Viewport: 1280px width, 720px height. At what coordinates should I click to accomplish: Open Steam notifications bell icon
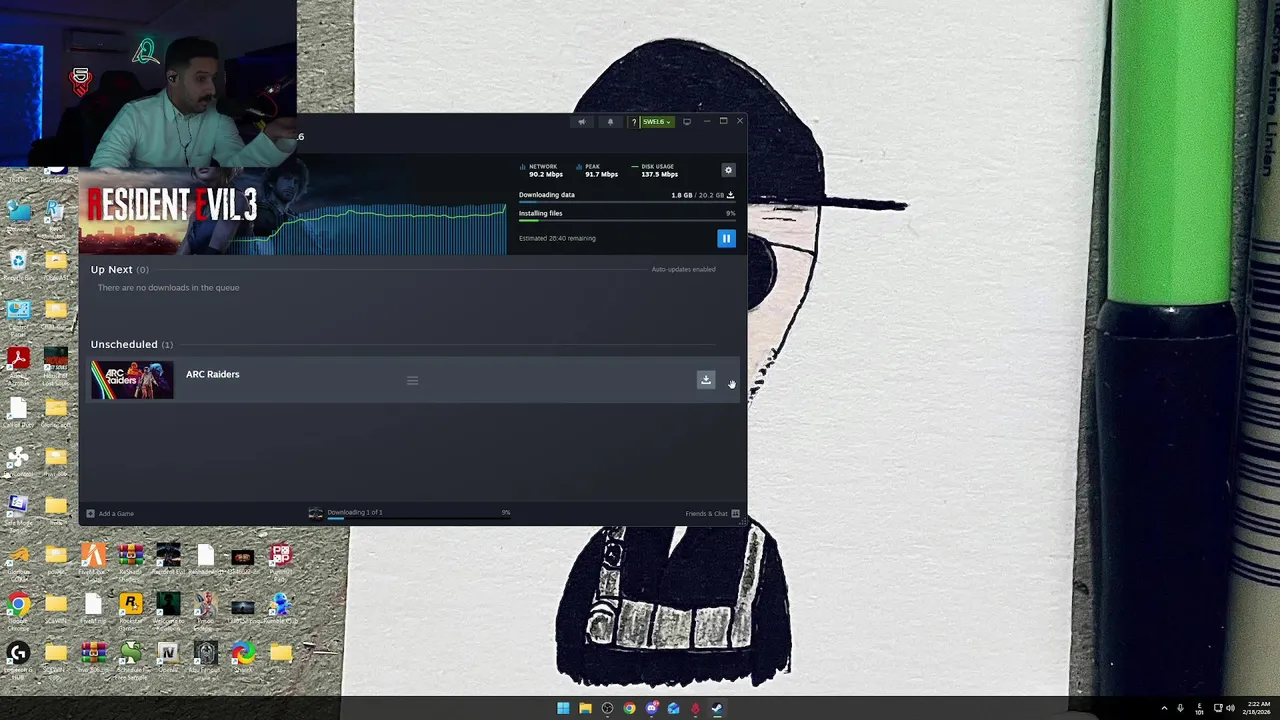pyautogui.click(x=610, y=122)
